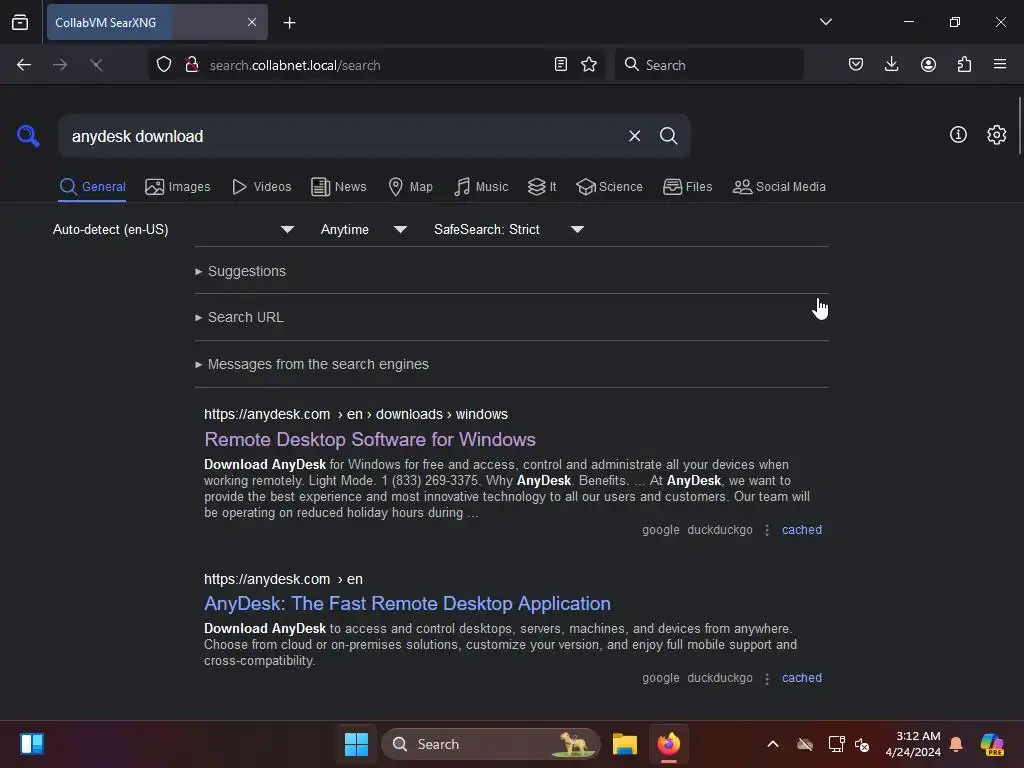Open Remote Desktop Software for Windows result
Screen dimensions: 1024x768
(370, 440)
